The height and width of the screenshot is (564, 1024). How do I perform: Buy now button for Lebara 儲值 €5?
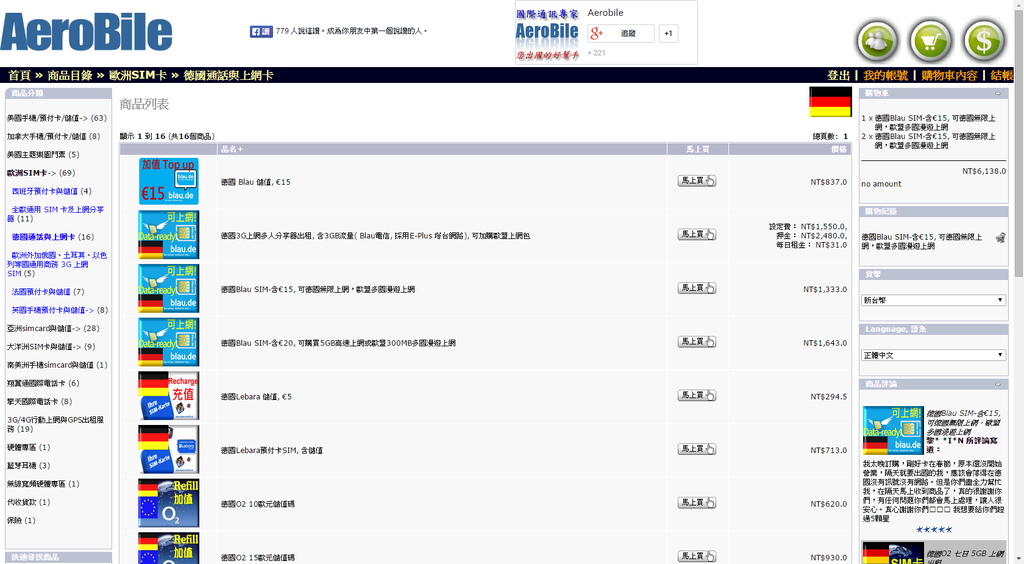[x=697, y=395]
